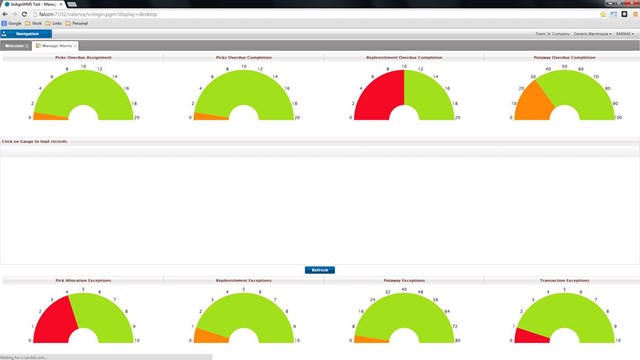Click the Replenishment Exceptions title
Viewport: 640px width, 360px height.
[244, 280]
